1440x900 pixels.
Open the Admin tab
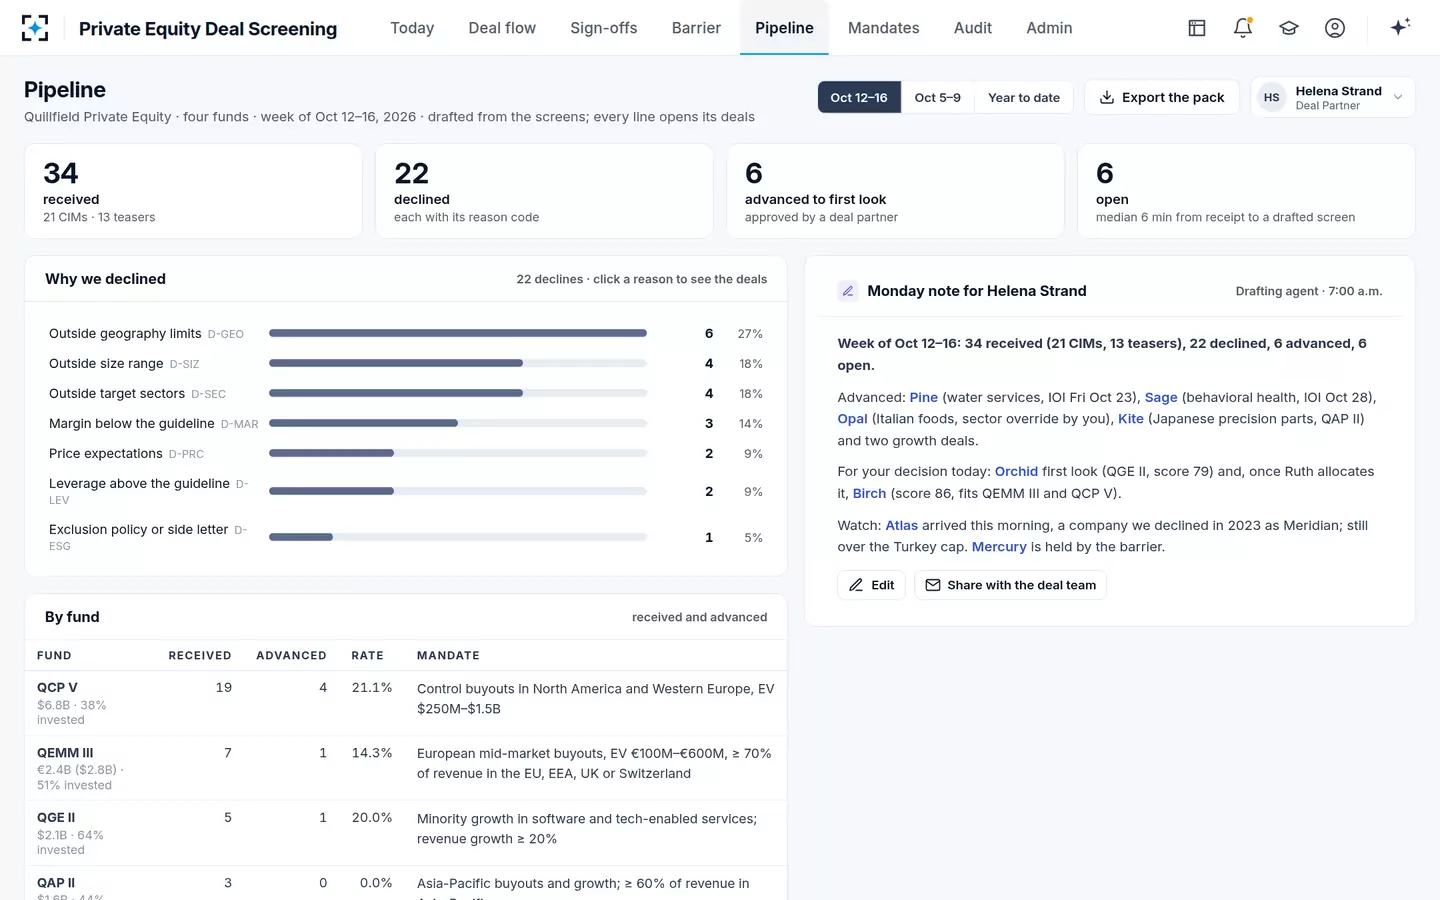[x=1049, y=28]
